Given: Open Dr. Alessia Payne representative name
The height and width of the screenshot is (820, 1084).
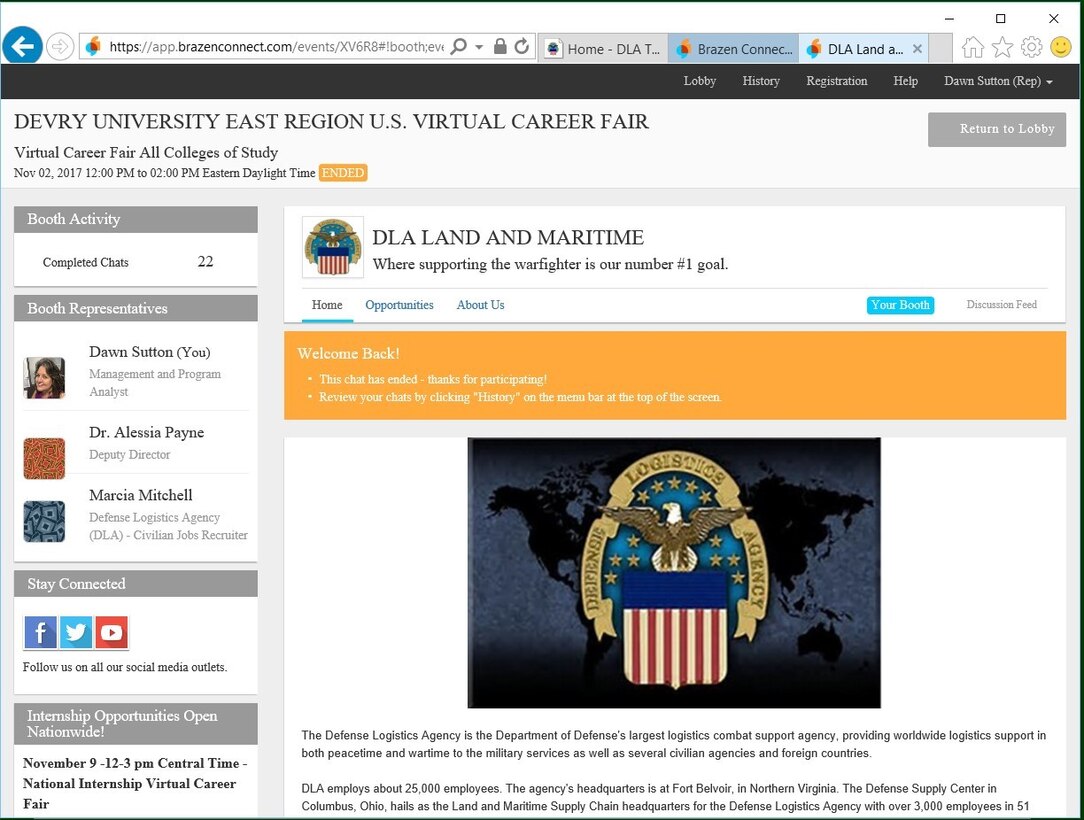Looking at the screenshot, I should (x=147, y=432).
